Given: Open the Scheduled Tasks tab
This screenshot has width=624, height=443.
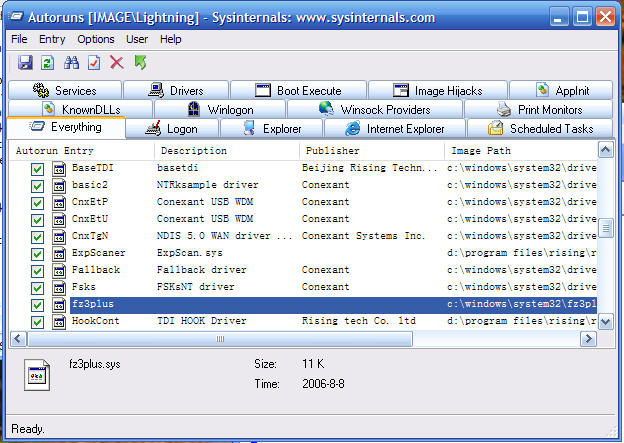Looking at the screenshot, I should point(540,129).
